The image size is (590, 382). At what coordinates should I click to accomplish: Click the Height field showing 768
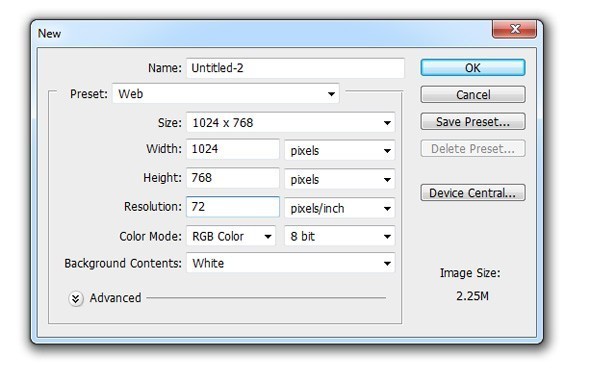click(x=233, y=178)
